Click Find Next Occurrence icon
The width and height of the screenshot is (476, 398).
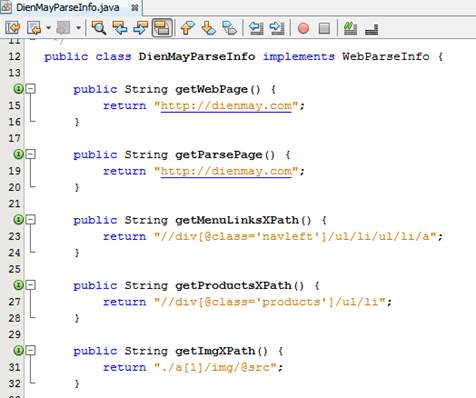pos(141,28)
